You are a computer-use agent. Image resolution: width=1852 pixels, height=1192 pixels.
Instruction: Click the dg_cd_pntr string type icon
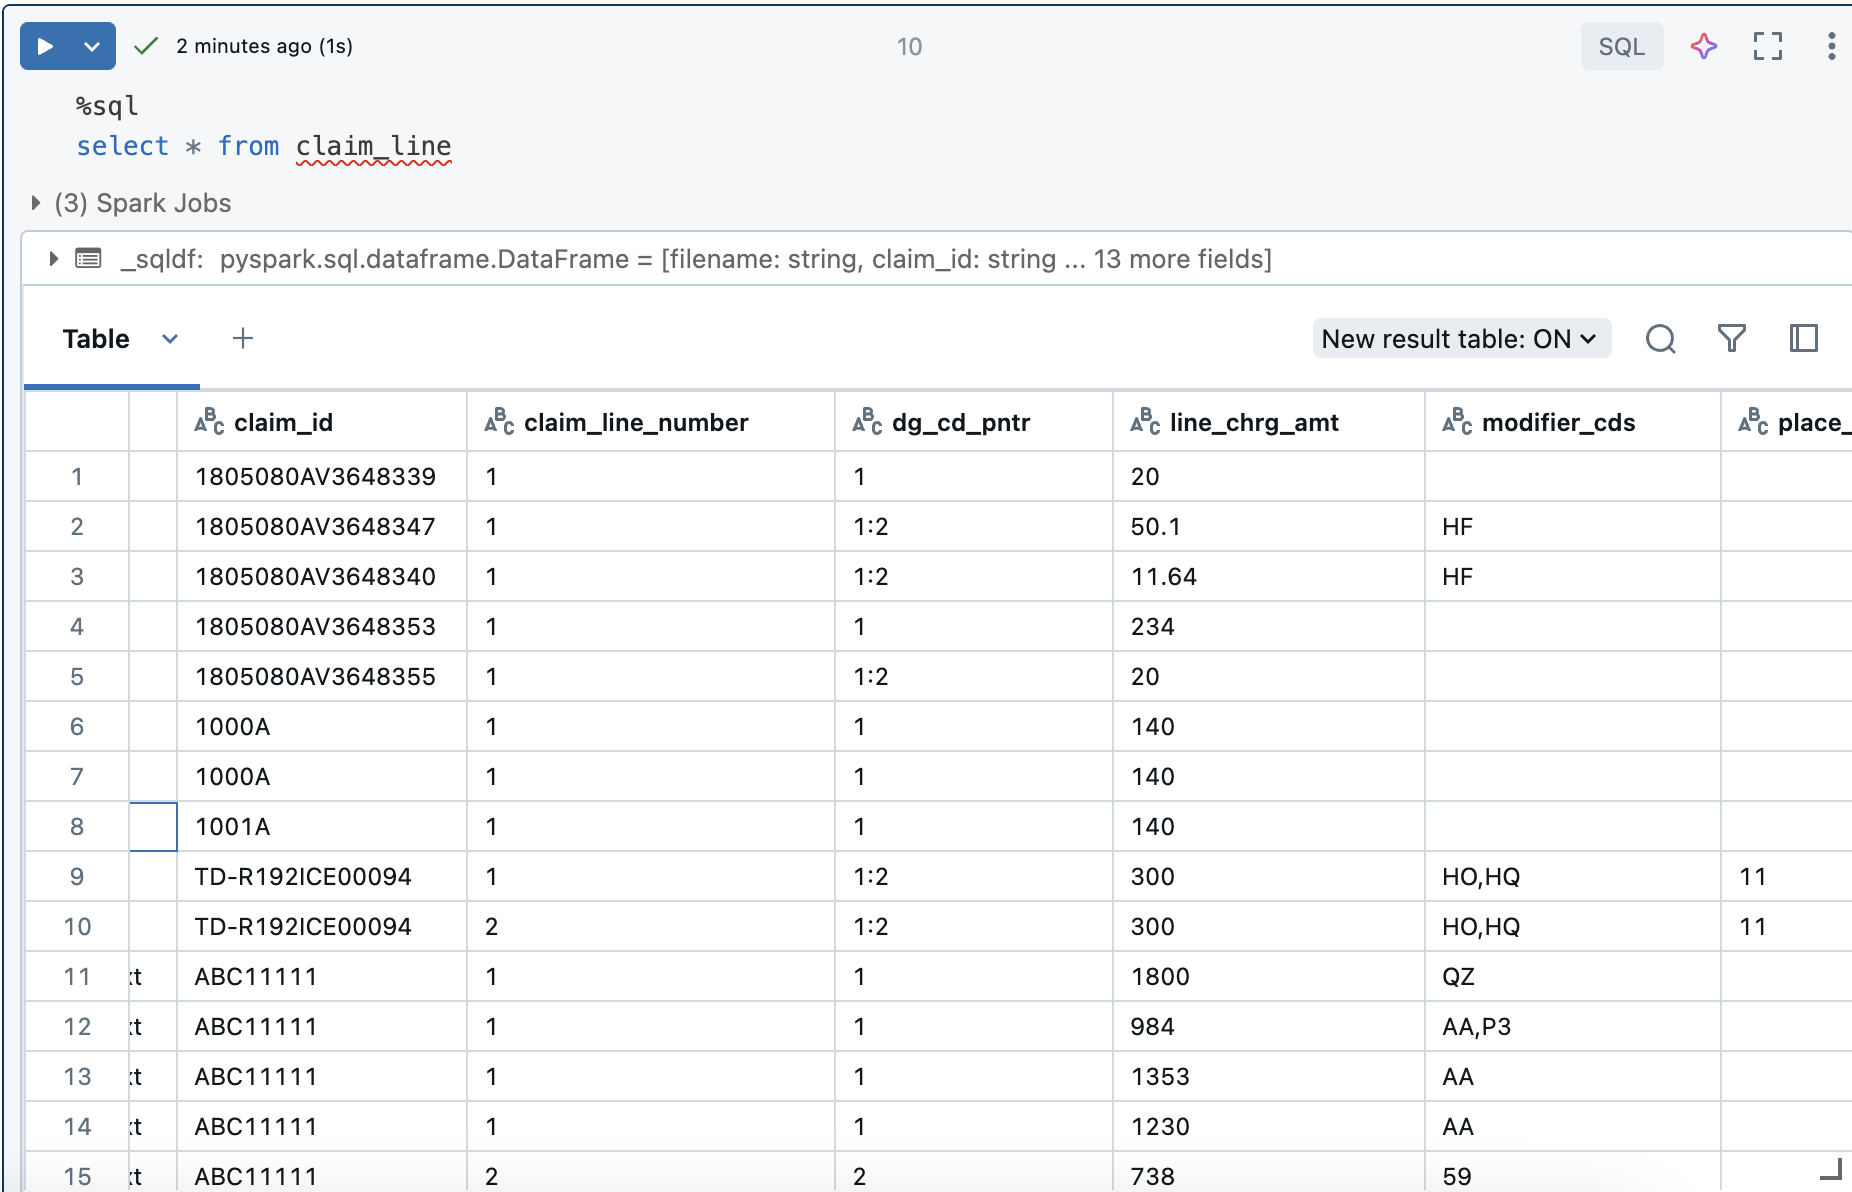(x=867, y=422)
